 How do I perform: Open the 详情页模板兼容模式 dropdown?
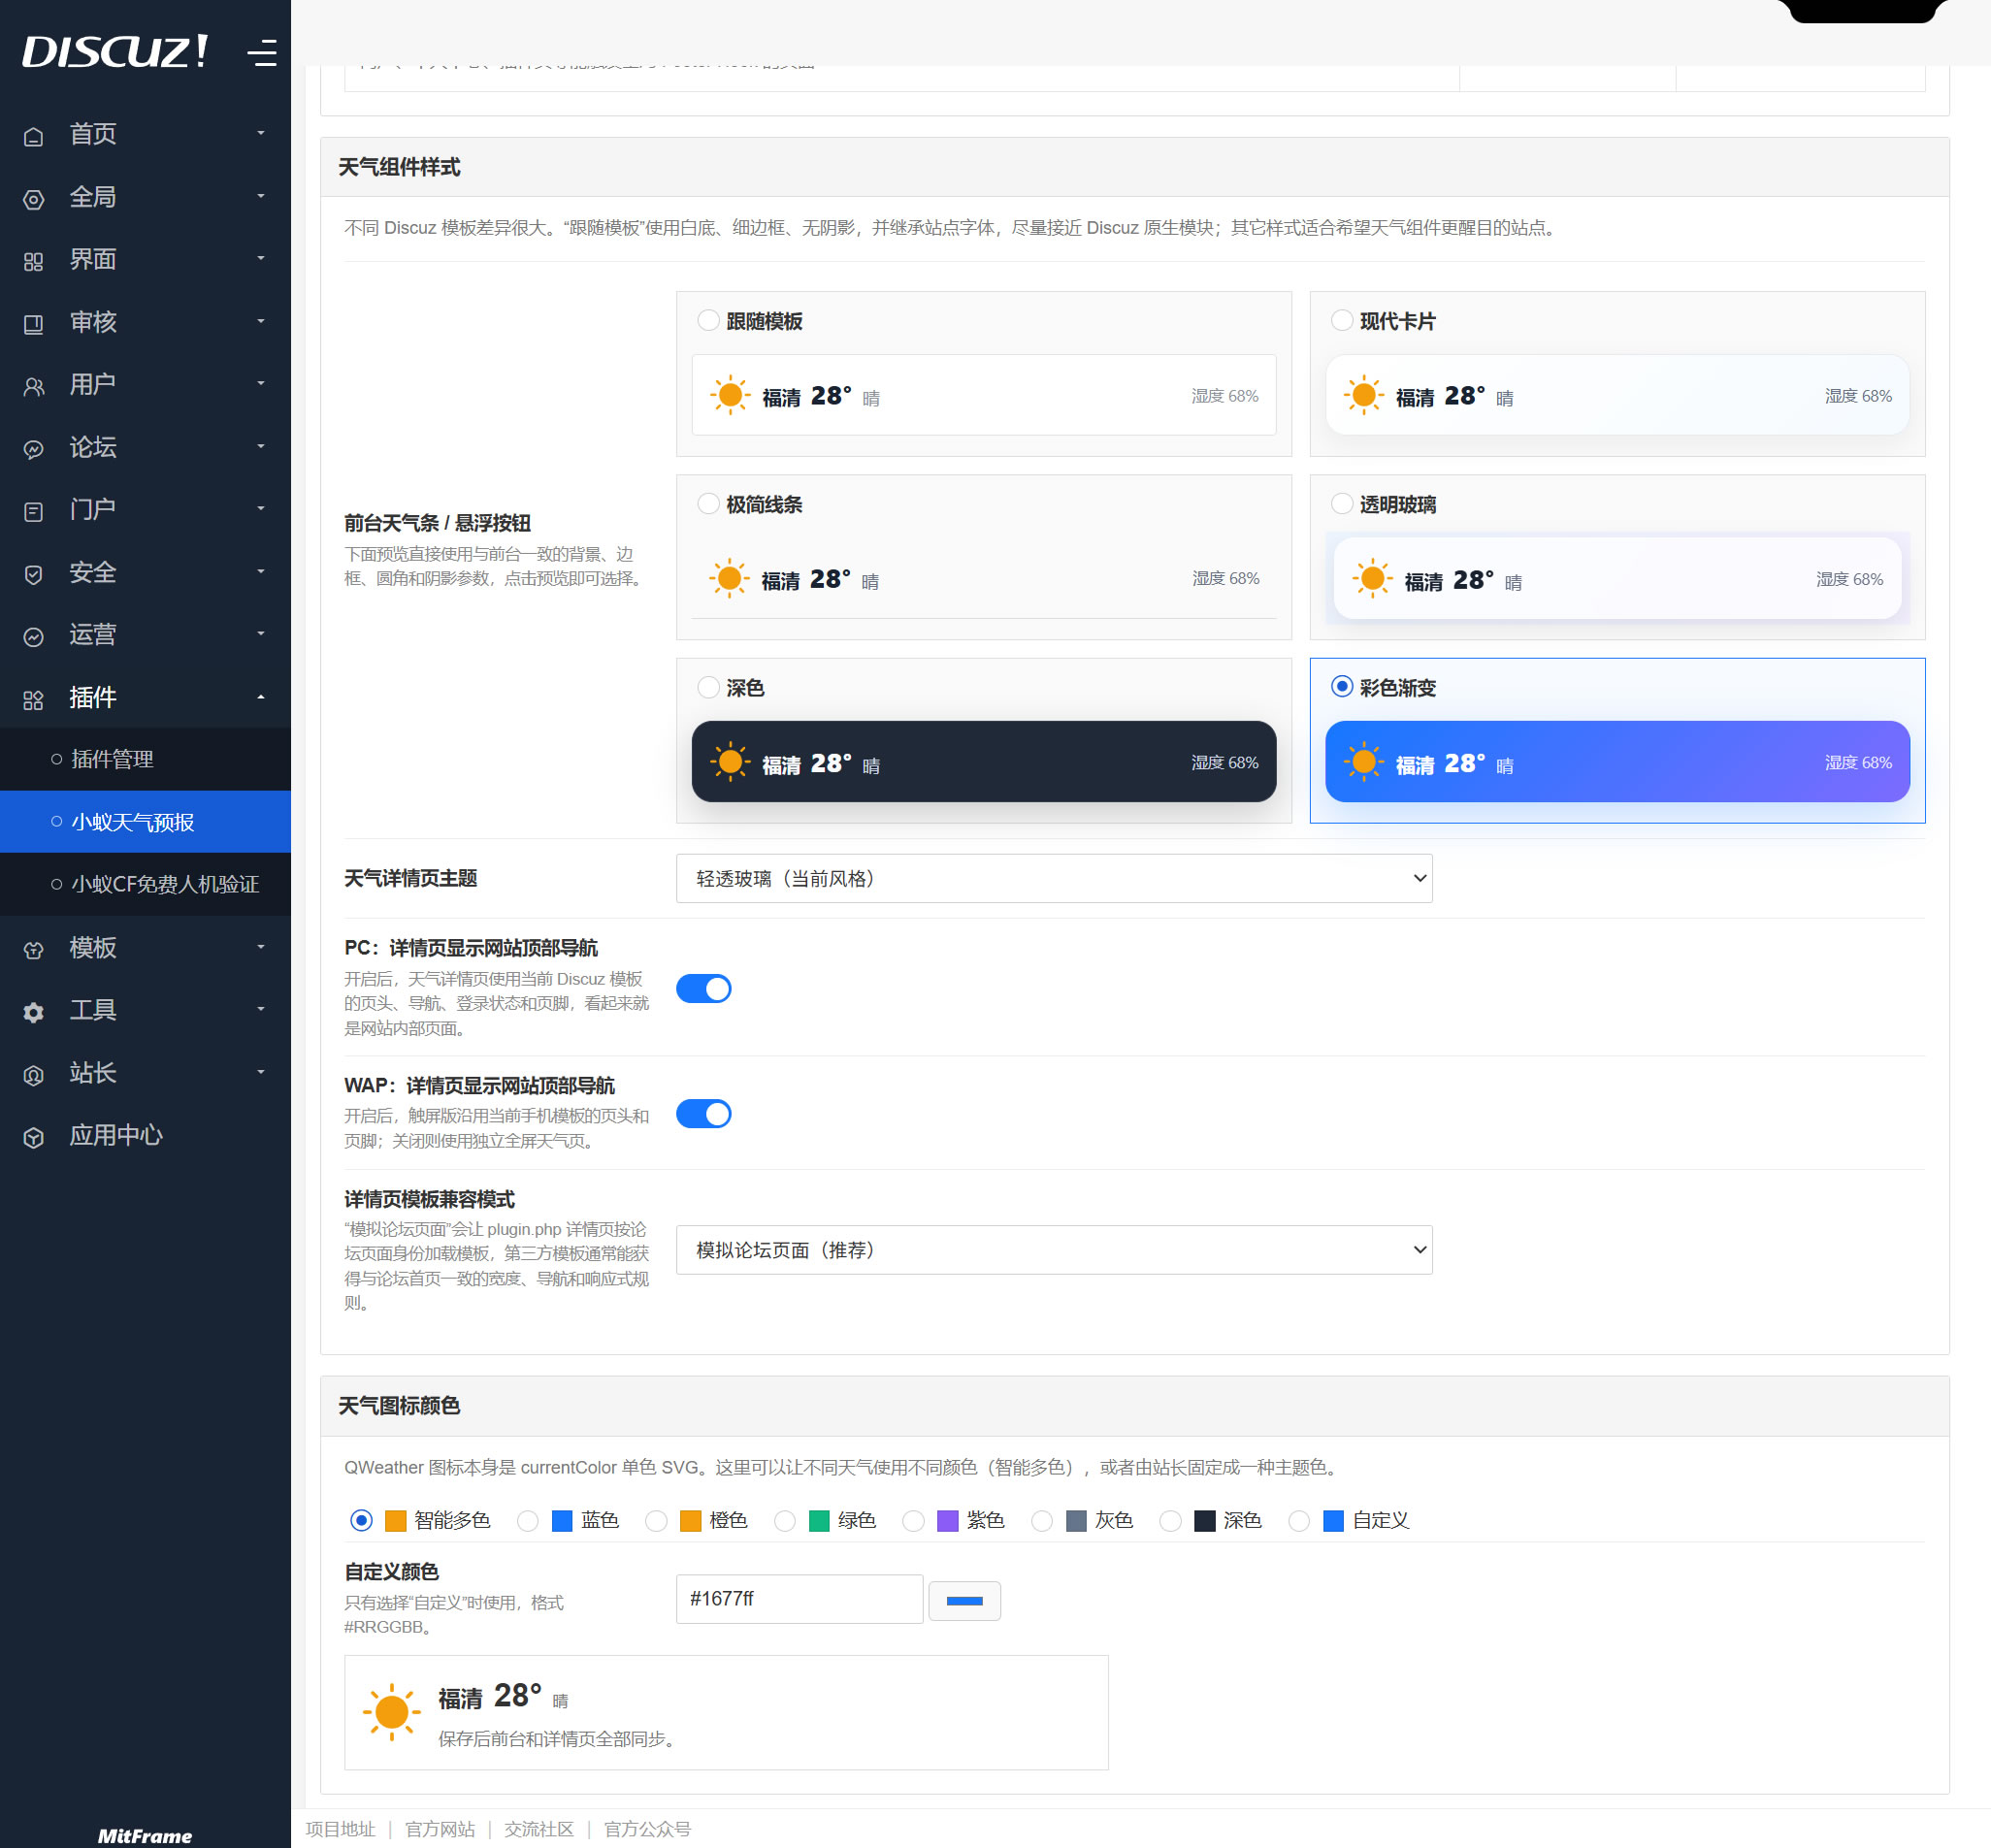coord(1054,1249)
